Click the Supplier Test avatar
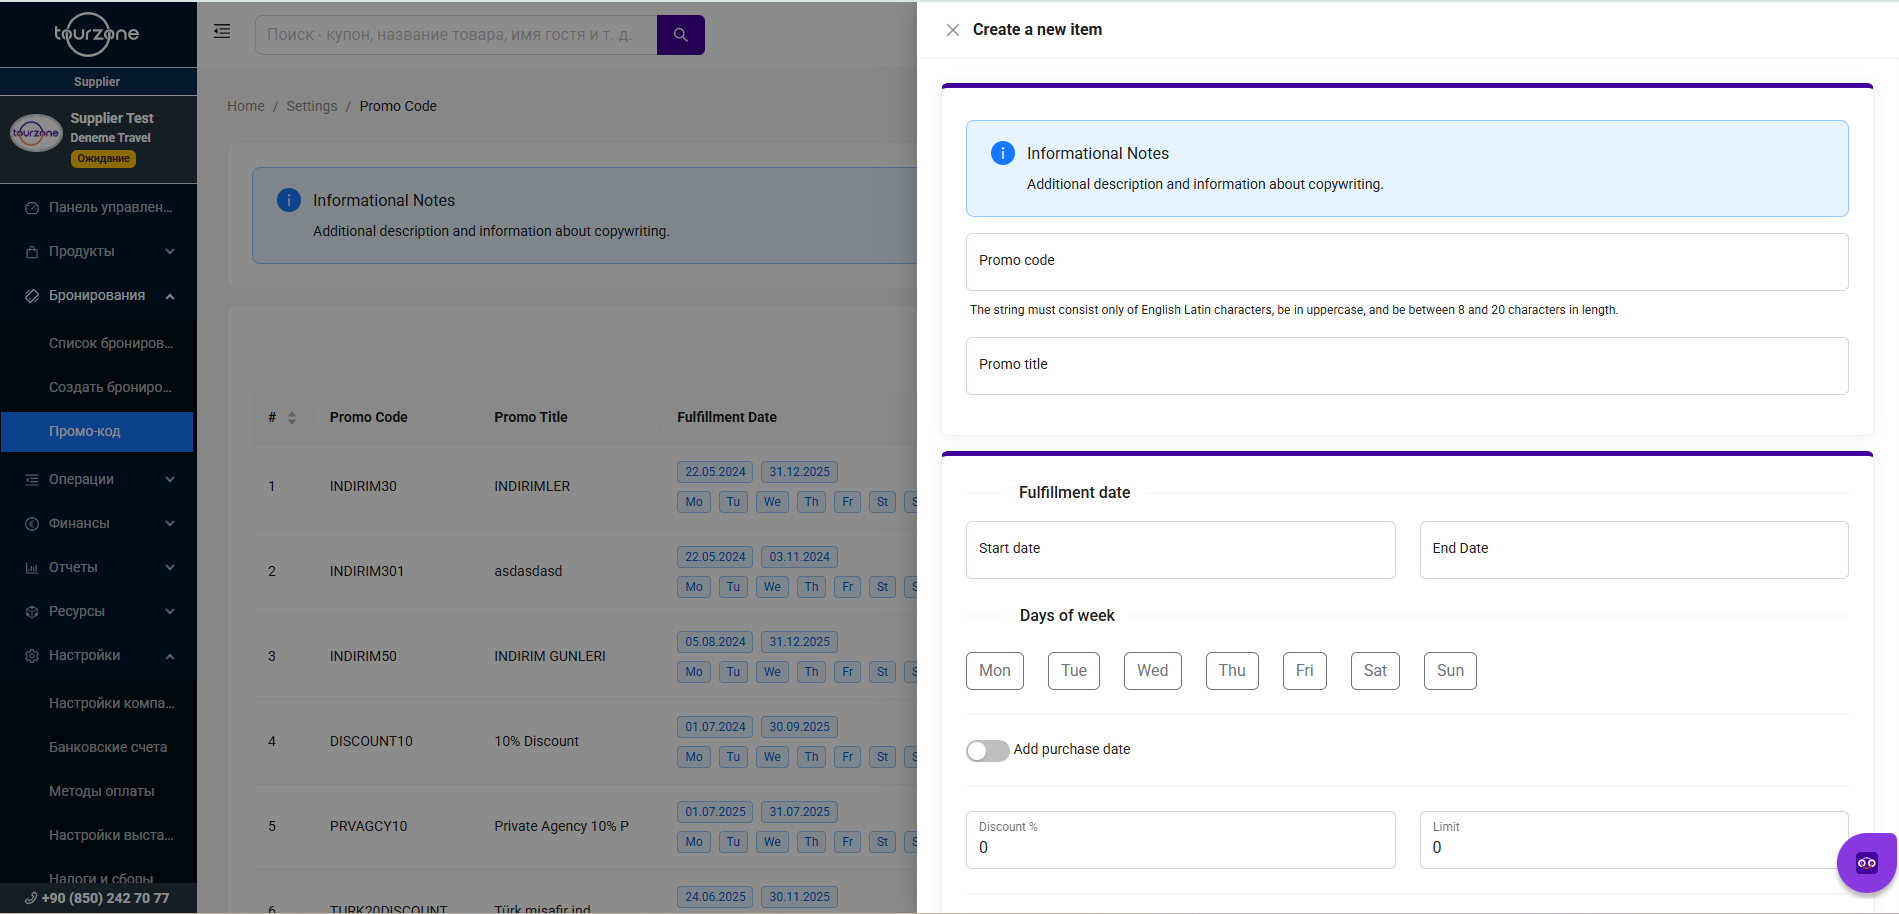Viewport: 1899px width, 914px height. tap(36, 133)
